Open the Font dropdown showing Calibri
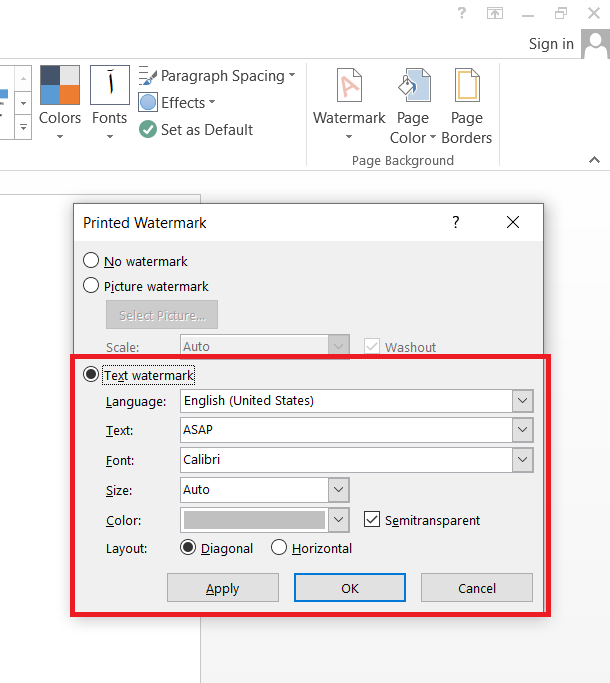The width and height of the screenshot is (610, 683). click(522, 460)
